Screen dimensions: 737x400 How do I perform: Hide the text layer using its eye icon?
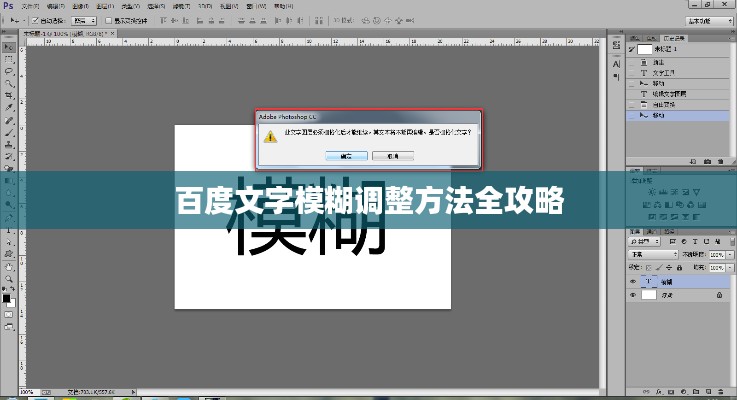633,282
